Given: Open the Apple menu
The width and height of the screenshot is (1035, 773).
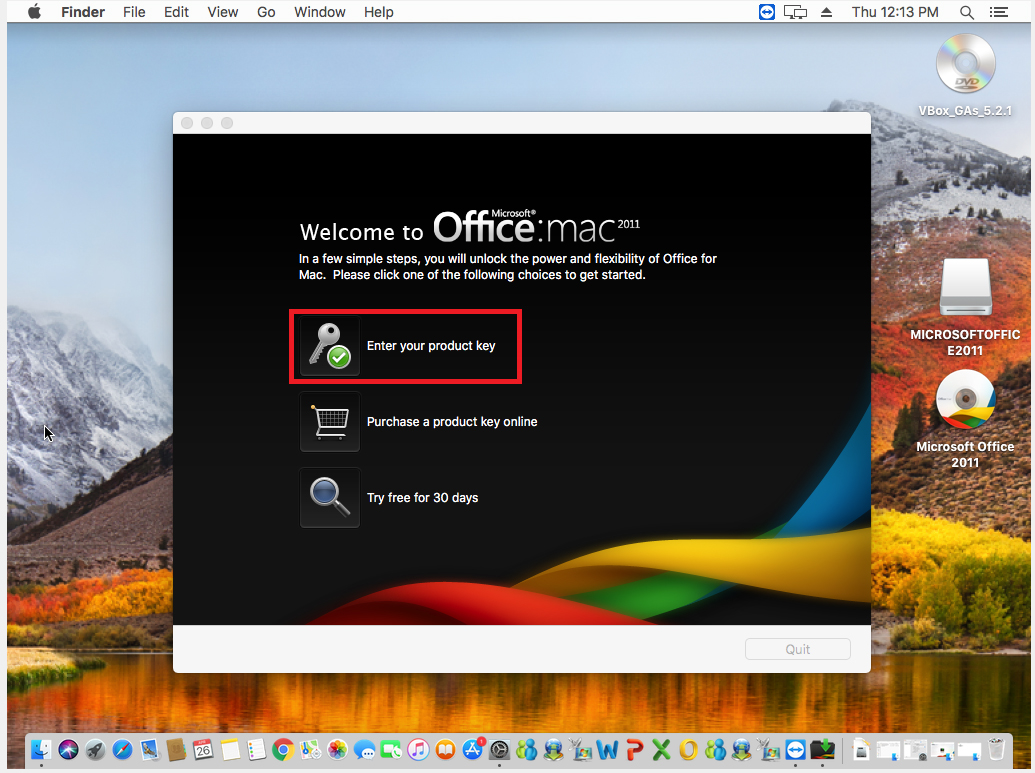Looking at the screenshot, I should [x=33, y=12].
